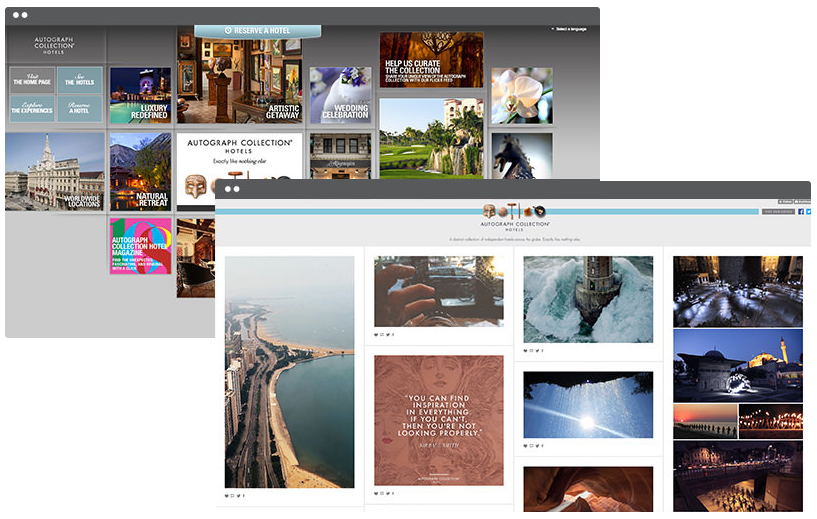Image resolution: width=817 pixels, height=519 pixels.
Task: Tweet the waterfall with sun photo post
Action: [x=537, y=446]
